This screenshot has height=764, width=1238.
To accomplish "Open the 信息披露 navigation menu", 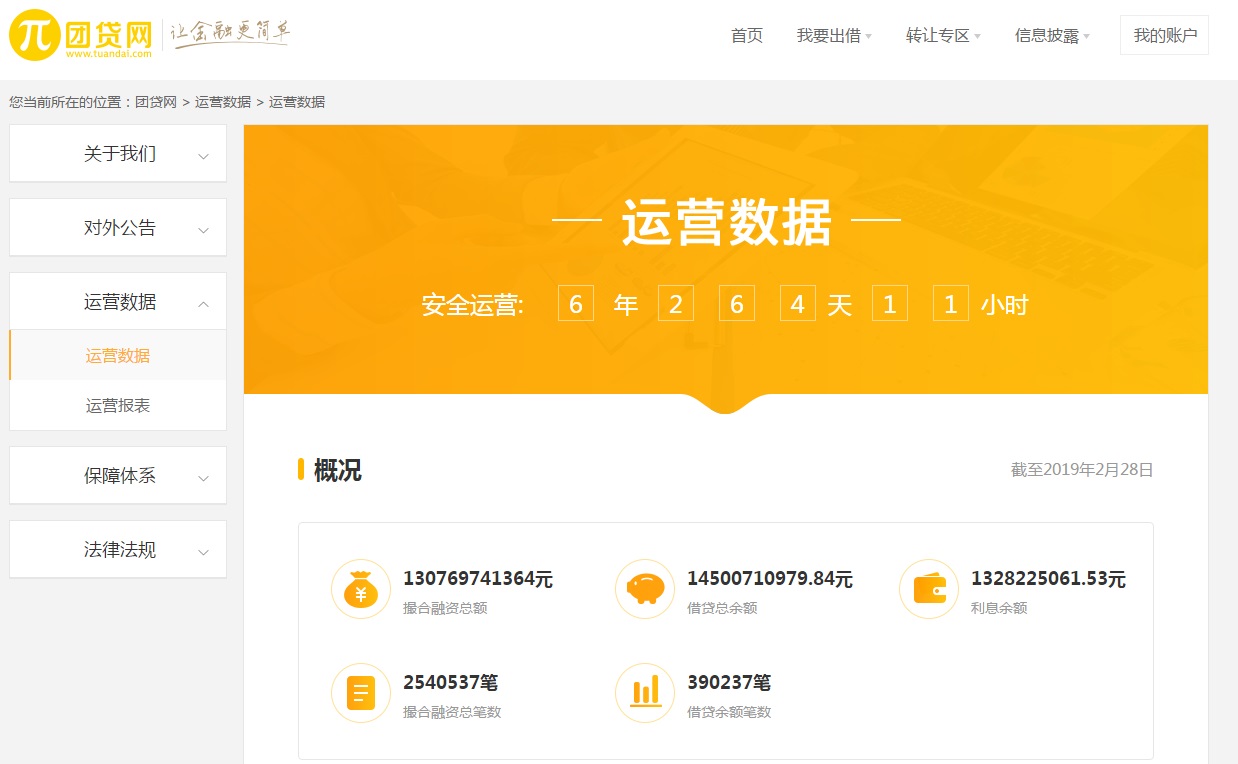I will (x=1046, y=34).
